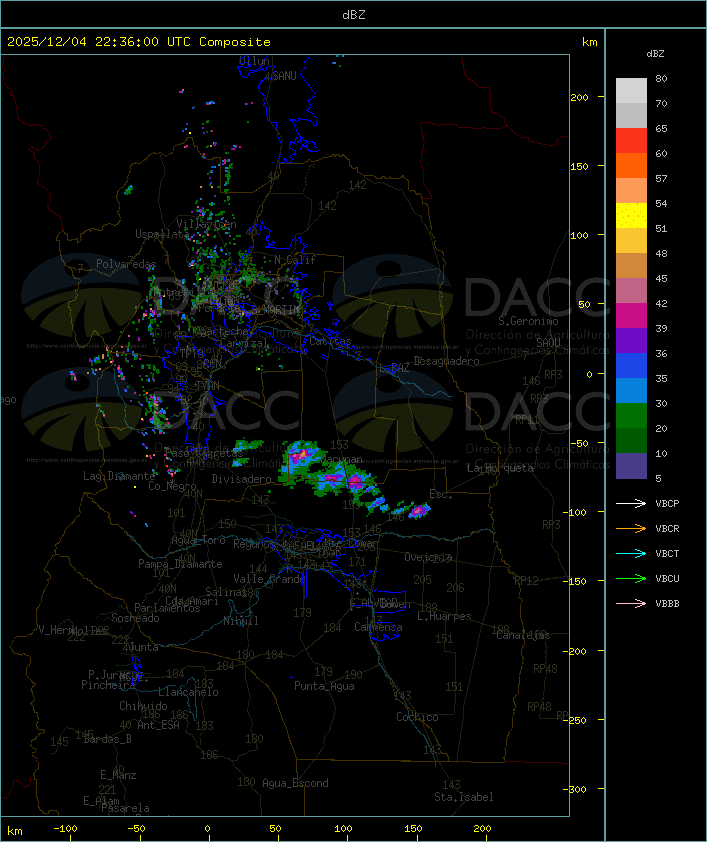This screenshot has height=842, width=707.
Task: Pick the purple swatch between 39 and 36
Action: pyautogui.click(x=631, y=340)
